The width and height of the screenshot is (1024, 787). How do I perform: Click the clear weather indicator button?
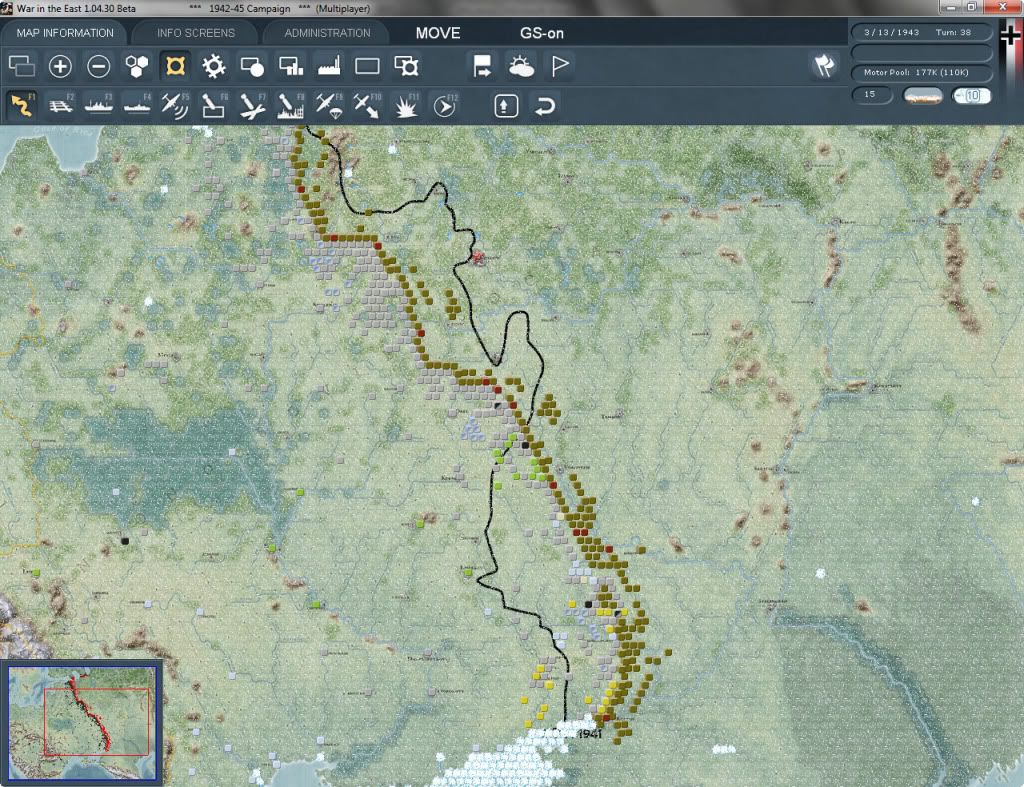point(922,96)
